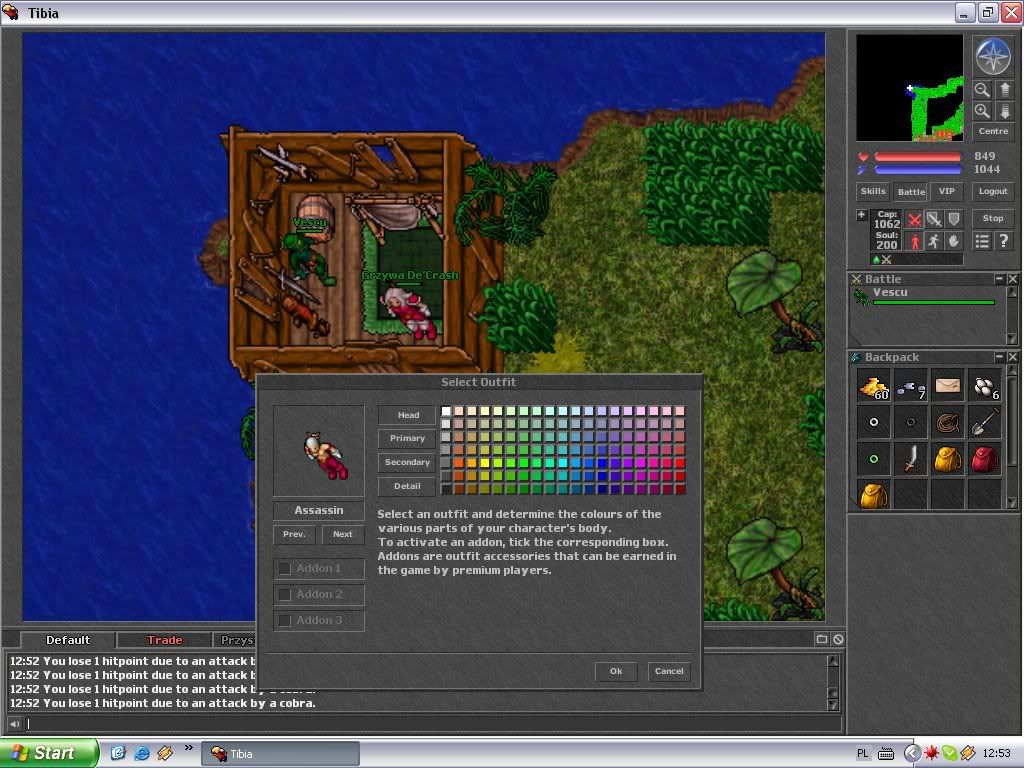Open help with the question mark icon

(x=1004, y=241)
